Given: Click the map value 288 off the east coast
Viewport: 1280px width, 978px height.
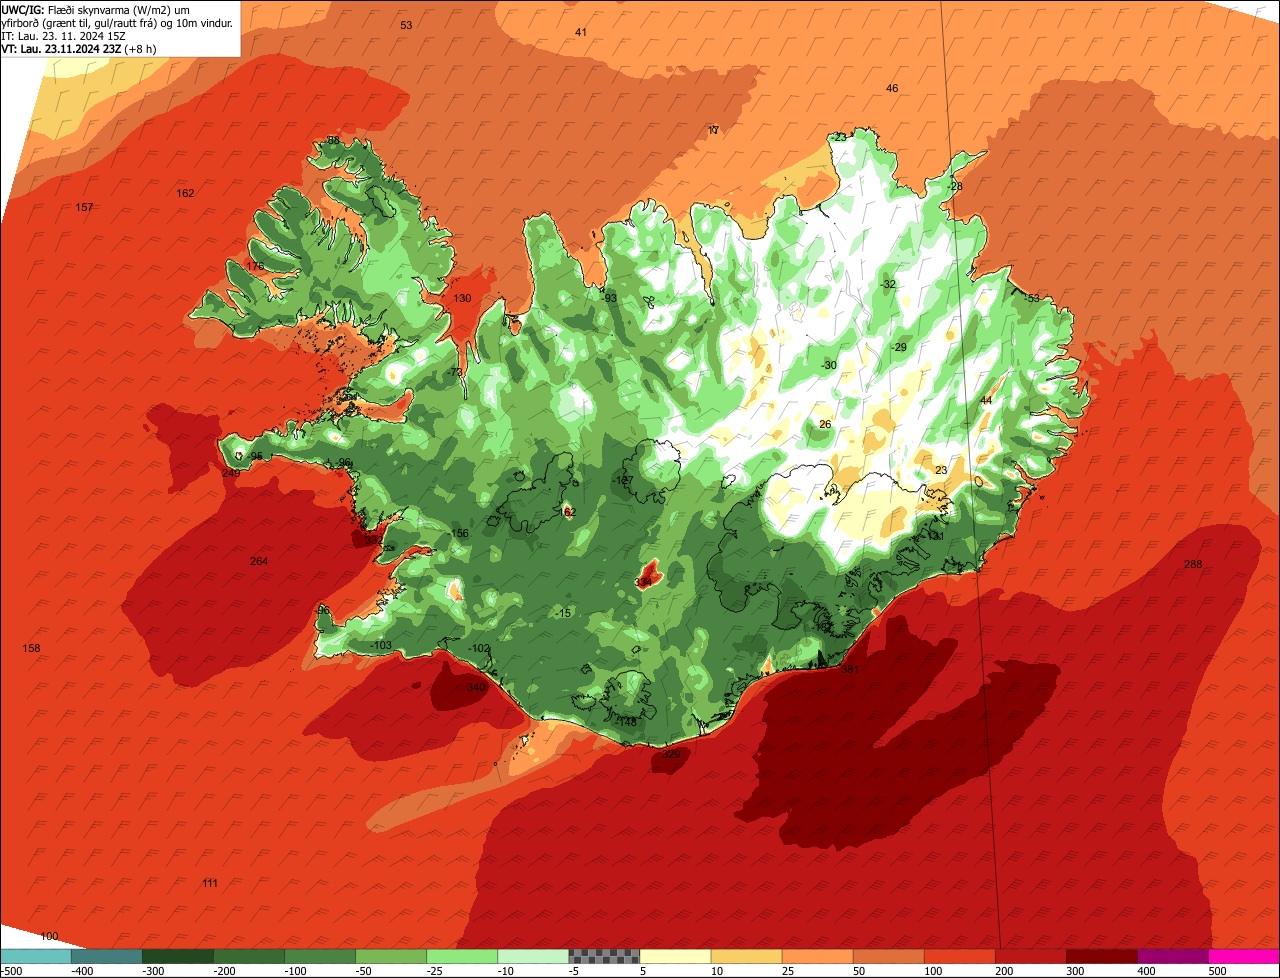Looking at the screenshot, I should point(1193,565).
